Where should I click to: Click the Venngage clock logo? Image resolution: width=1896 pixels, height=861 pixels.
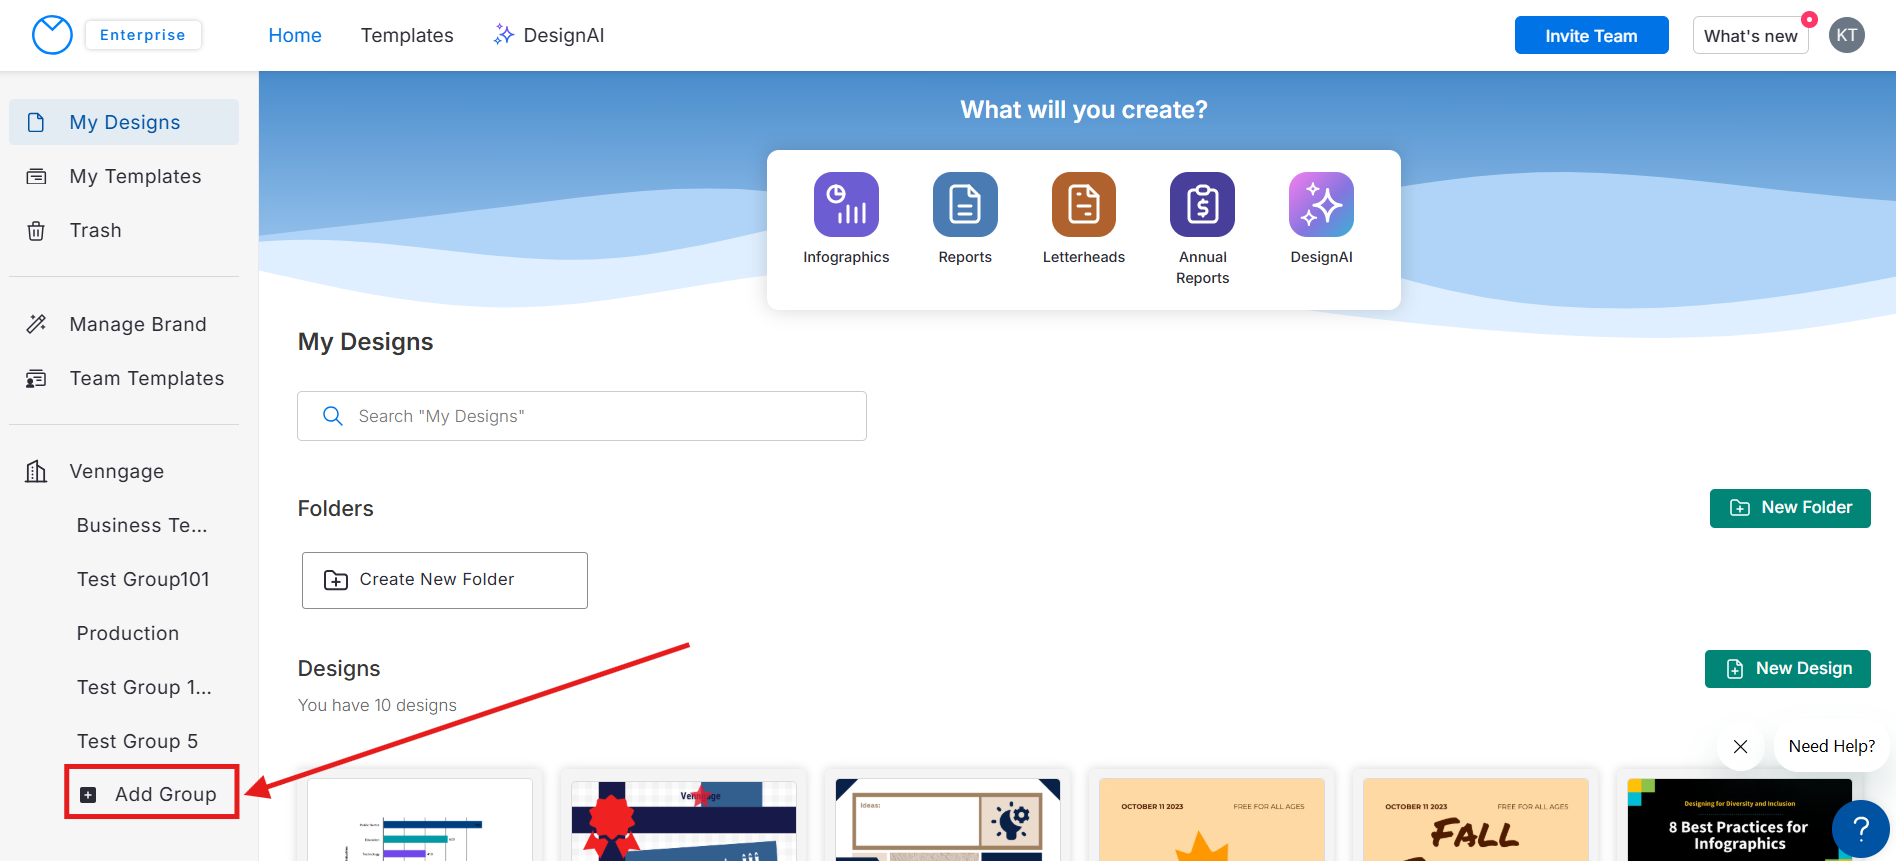point(52,35)
